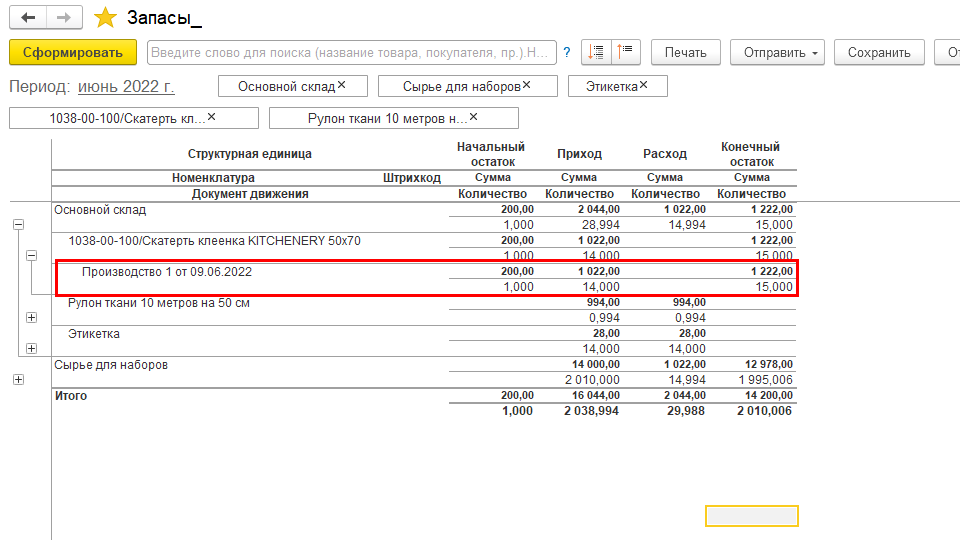Open the Отправить dropdown menu
This screenshot has height=540, width=960.
(x=776, y=52)
